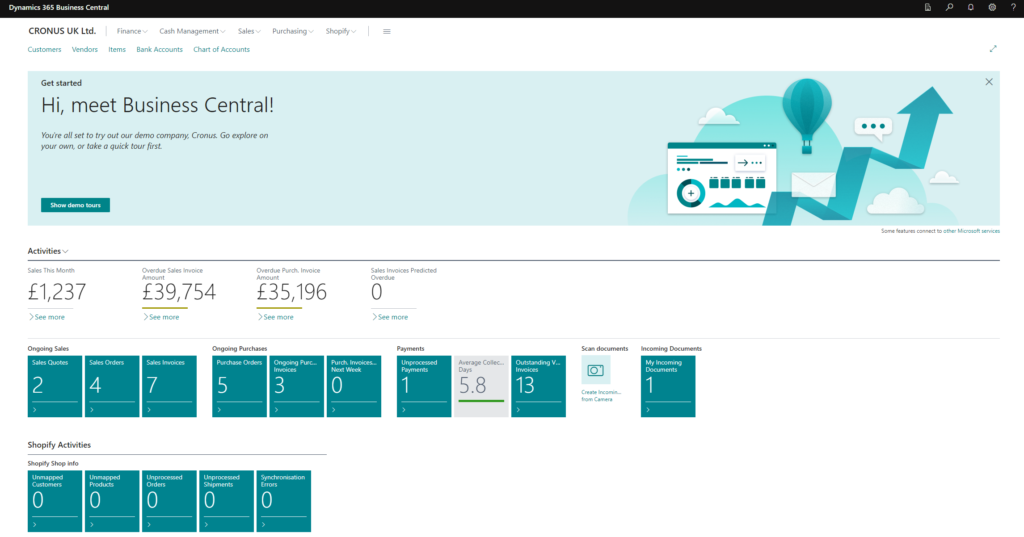This screenshot has height=537, width=1024.
Task: Follow the other Microsoft services link
Action: (x=971, y=231)
